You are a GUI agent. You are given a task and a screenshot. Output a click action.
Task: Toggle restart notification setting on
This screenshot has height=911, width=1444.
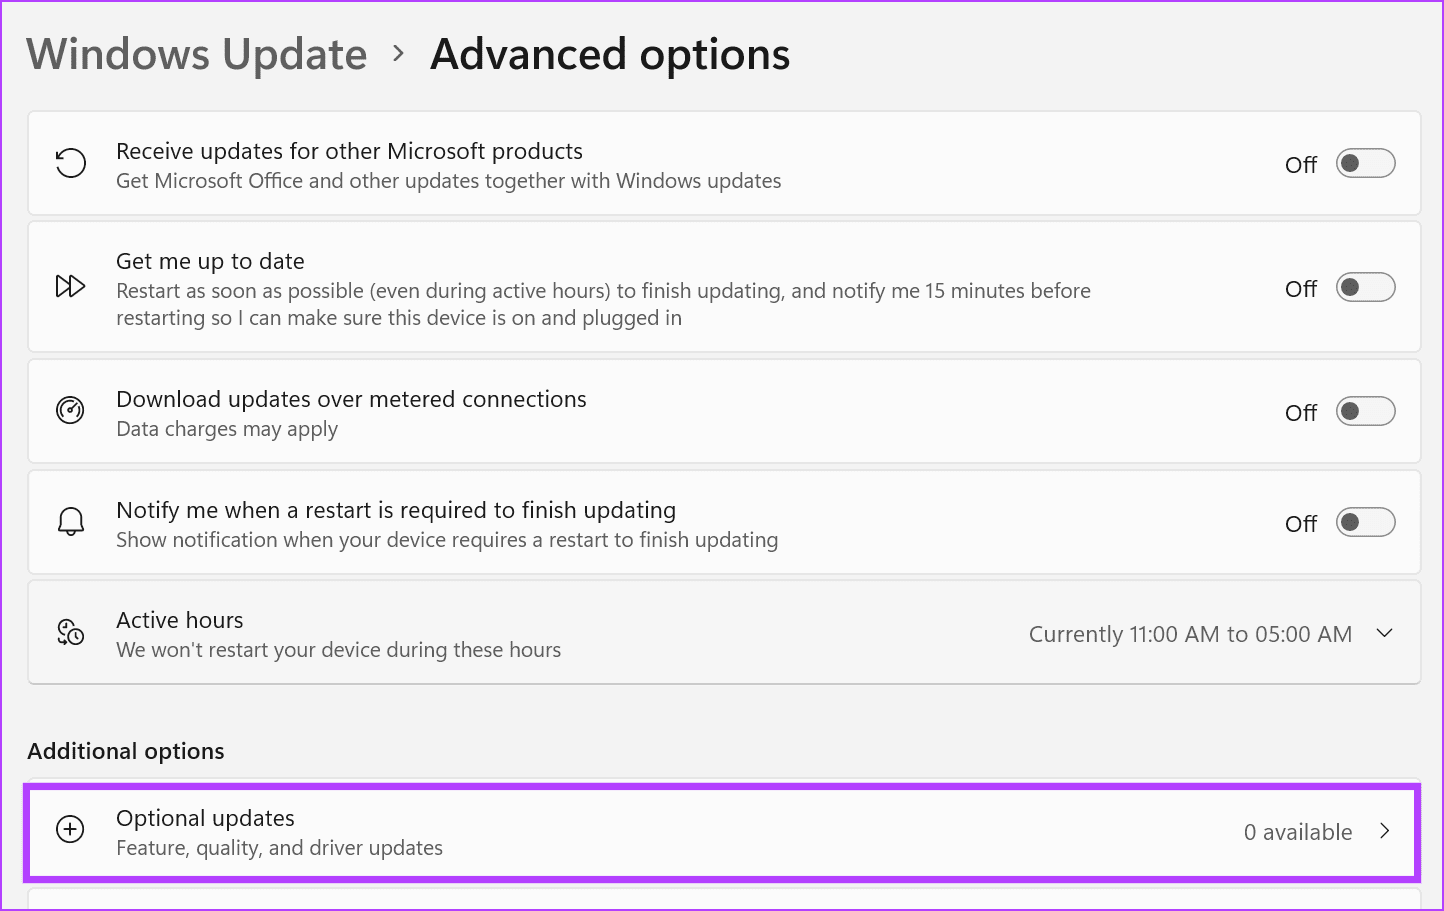pyautogui.click(x=1365, y=522)
